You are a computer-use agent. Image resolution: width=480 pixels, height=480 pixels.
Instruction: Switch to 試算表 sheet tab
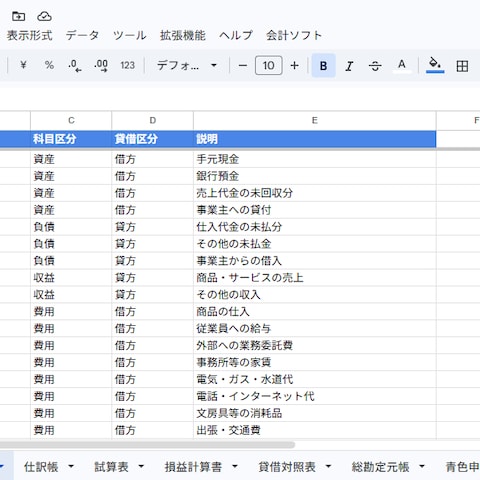coord(111,467)
